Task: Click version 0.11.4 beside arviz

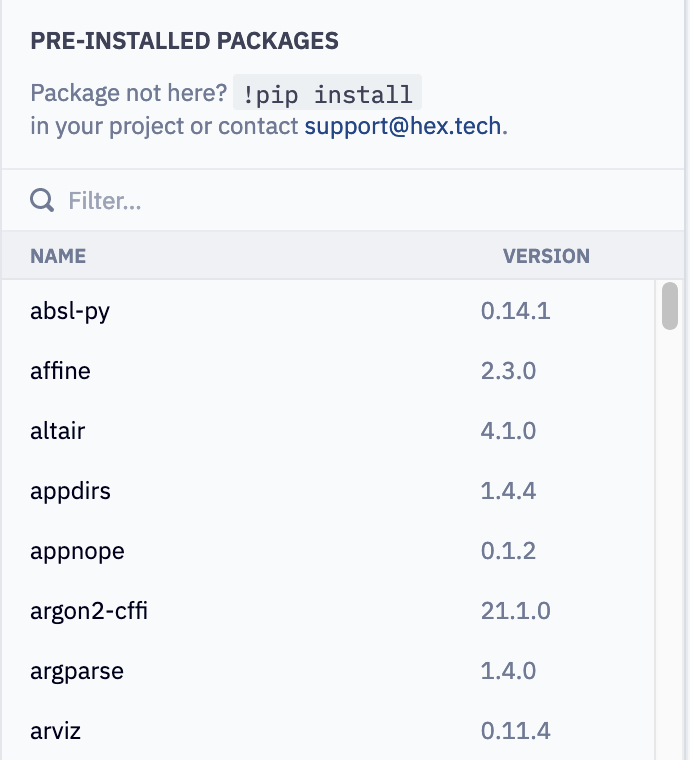Action: [x=515, y=731]
